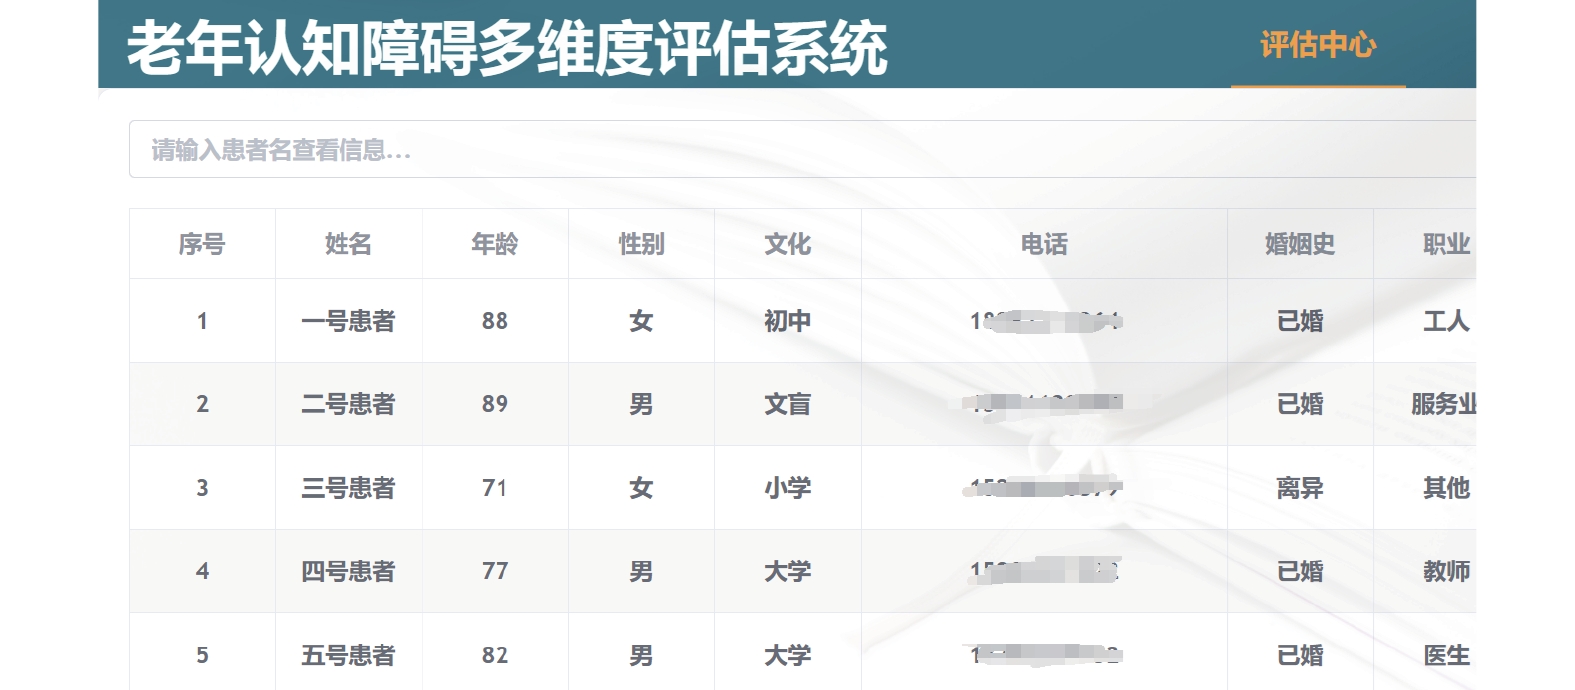
Task: Click the 年龄 column header
Action: (x=495, y=244)
